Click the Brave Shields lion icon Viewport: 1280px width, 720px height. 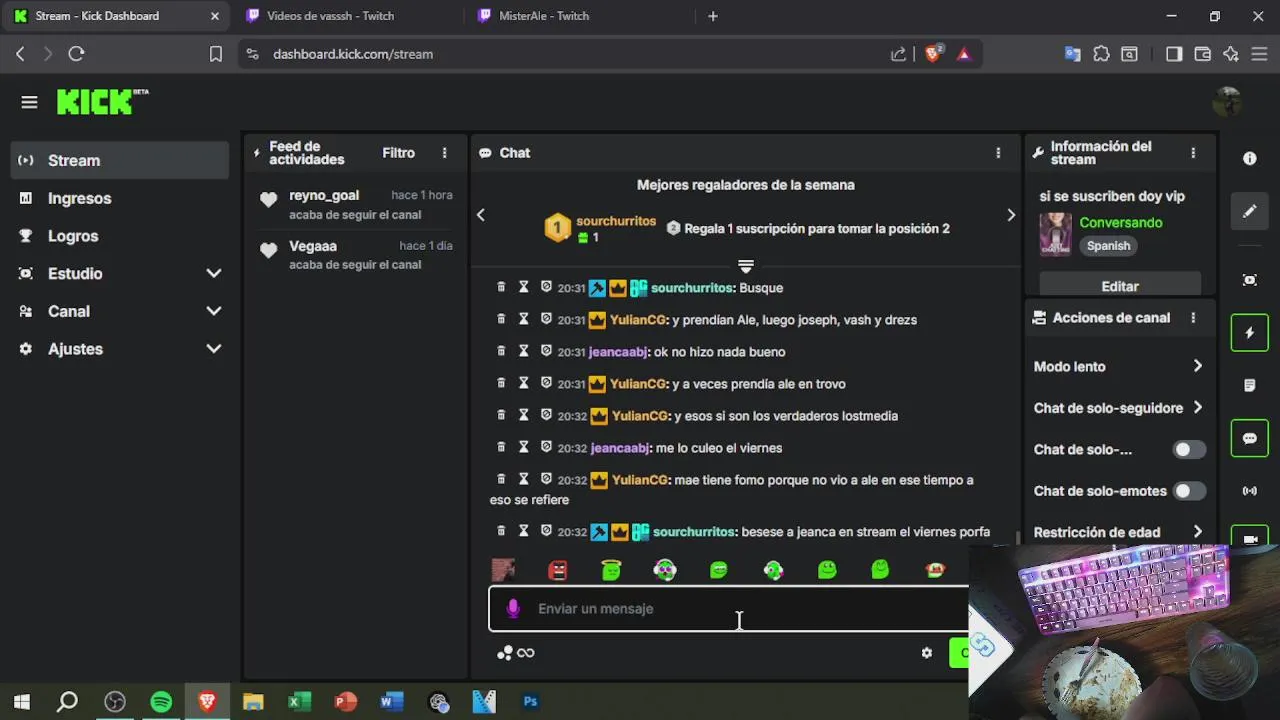click(933, 54)
